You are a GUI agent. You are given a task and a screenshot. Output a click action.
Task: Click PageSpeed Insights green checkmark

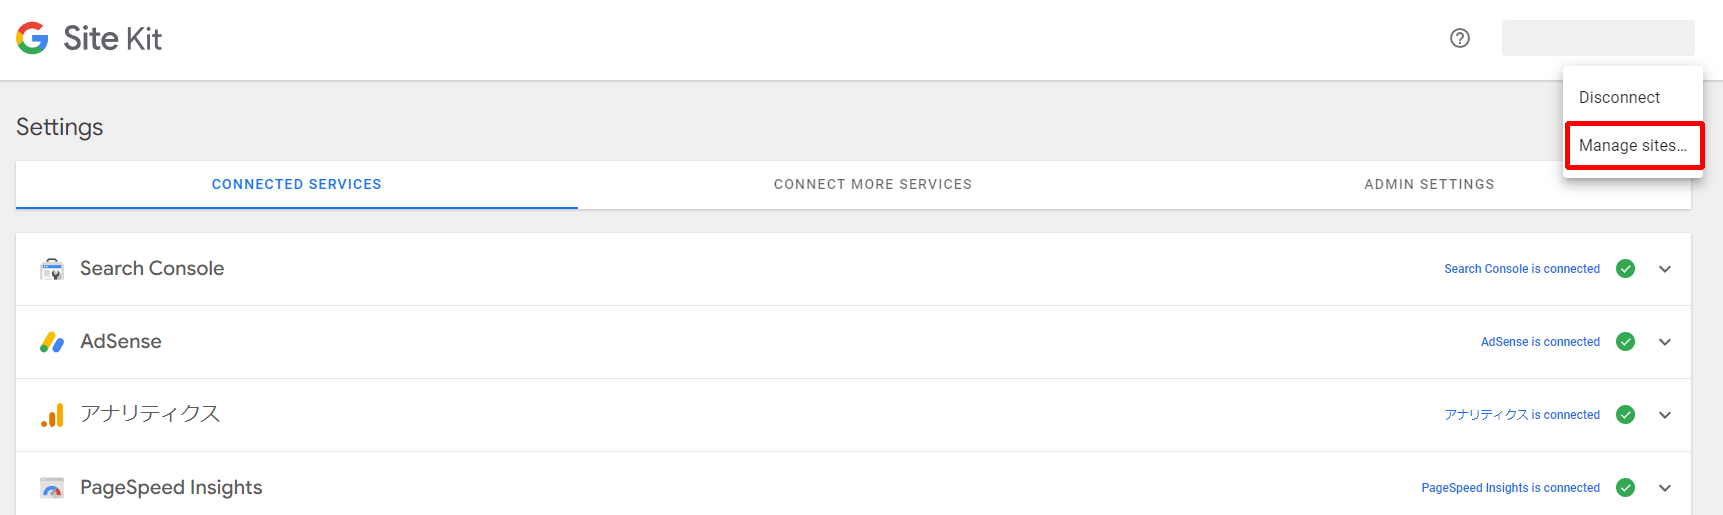click(x=1626, y=488)
